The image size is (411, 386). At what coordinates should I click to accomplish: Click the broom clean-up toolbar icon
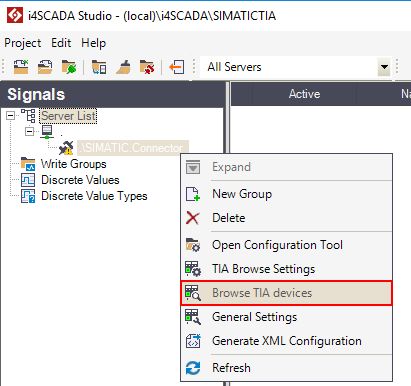pyautogui.click(x=123, y=67)
